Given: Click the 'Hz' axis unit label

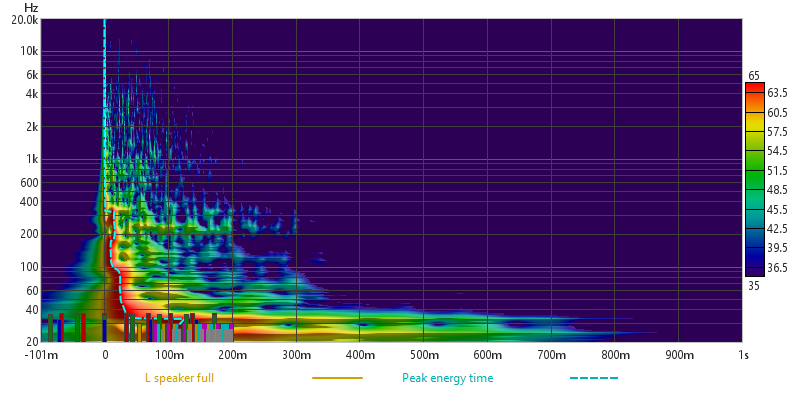Looking at the screenshot, I should [x=31, y=8].
